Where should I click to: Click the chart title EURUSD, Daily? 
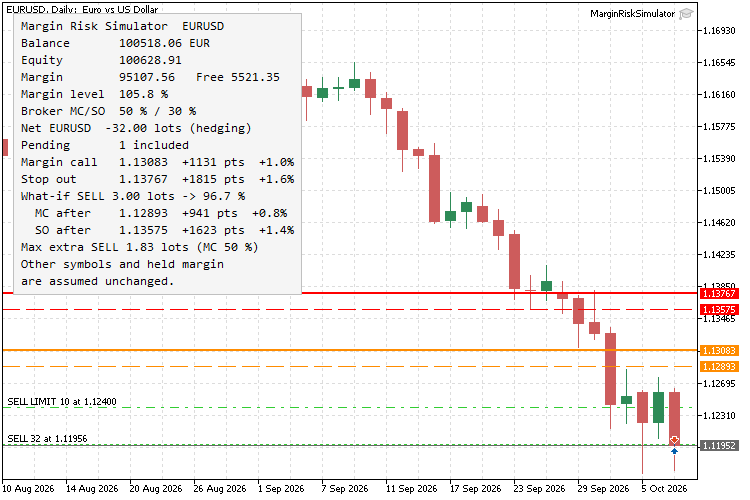coord(82,9)
